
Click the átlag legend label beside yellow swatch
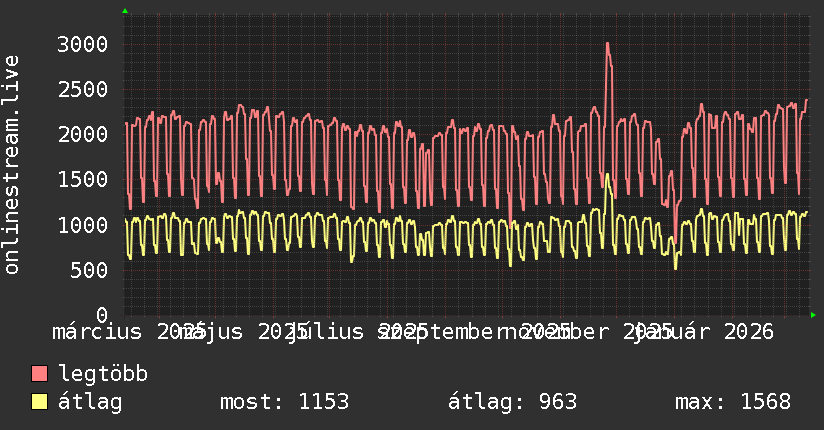click(90, 402)
